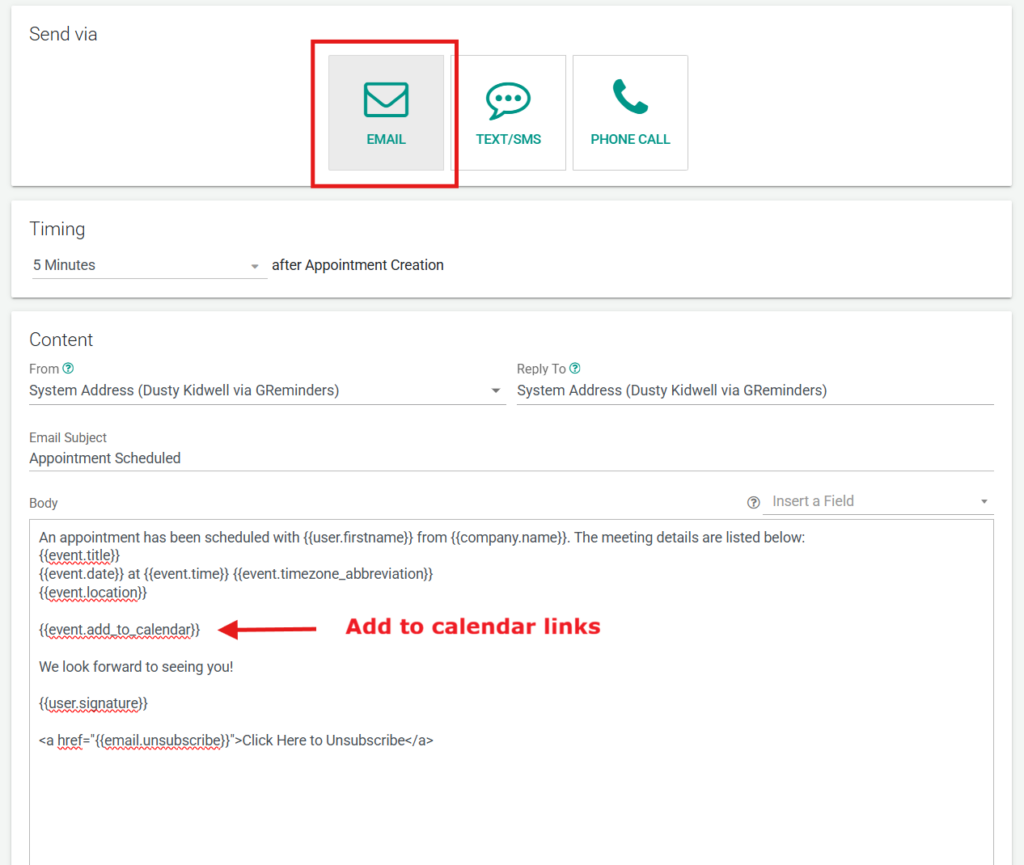Click the help icon beside Reply To
Viewport: 1024px width, 865px height.
(x=575, y=369)
